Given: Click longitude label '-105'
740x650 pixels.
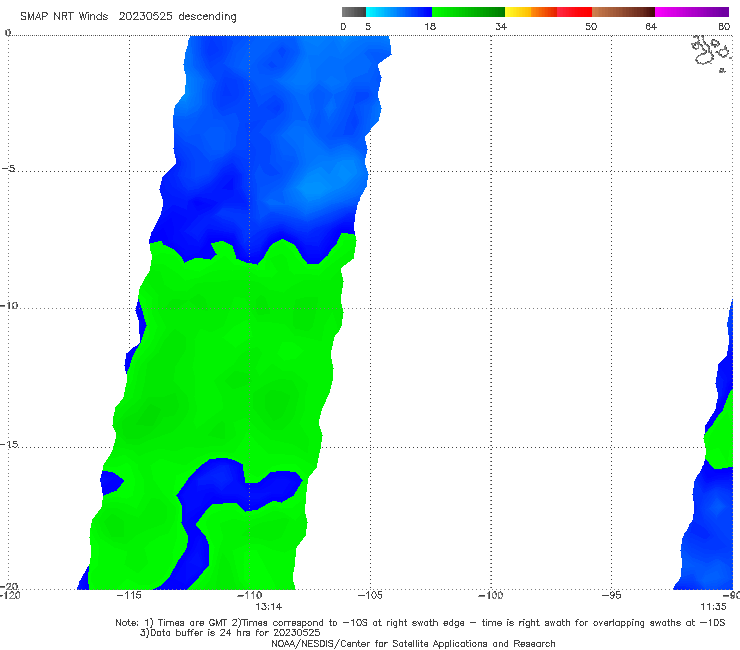Looking at the screenshot, I should click(x=370, y=595).
